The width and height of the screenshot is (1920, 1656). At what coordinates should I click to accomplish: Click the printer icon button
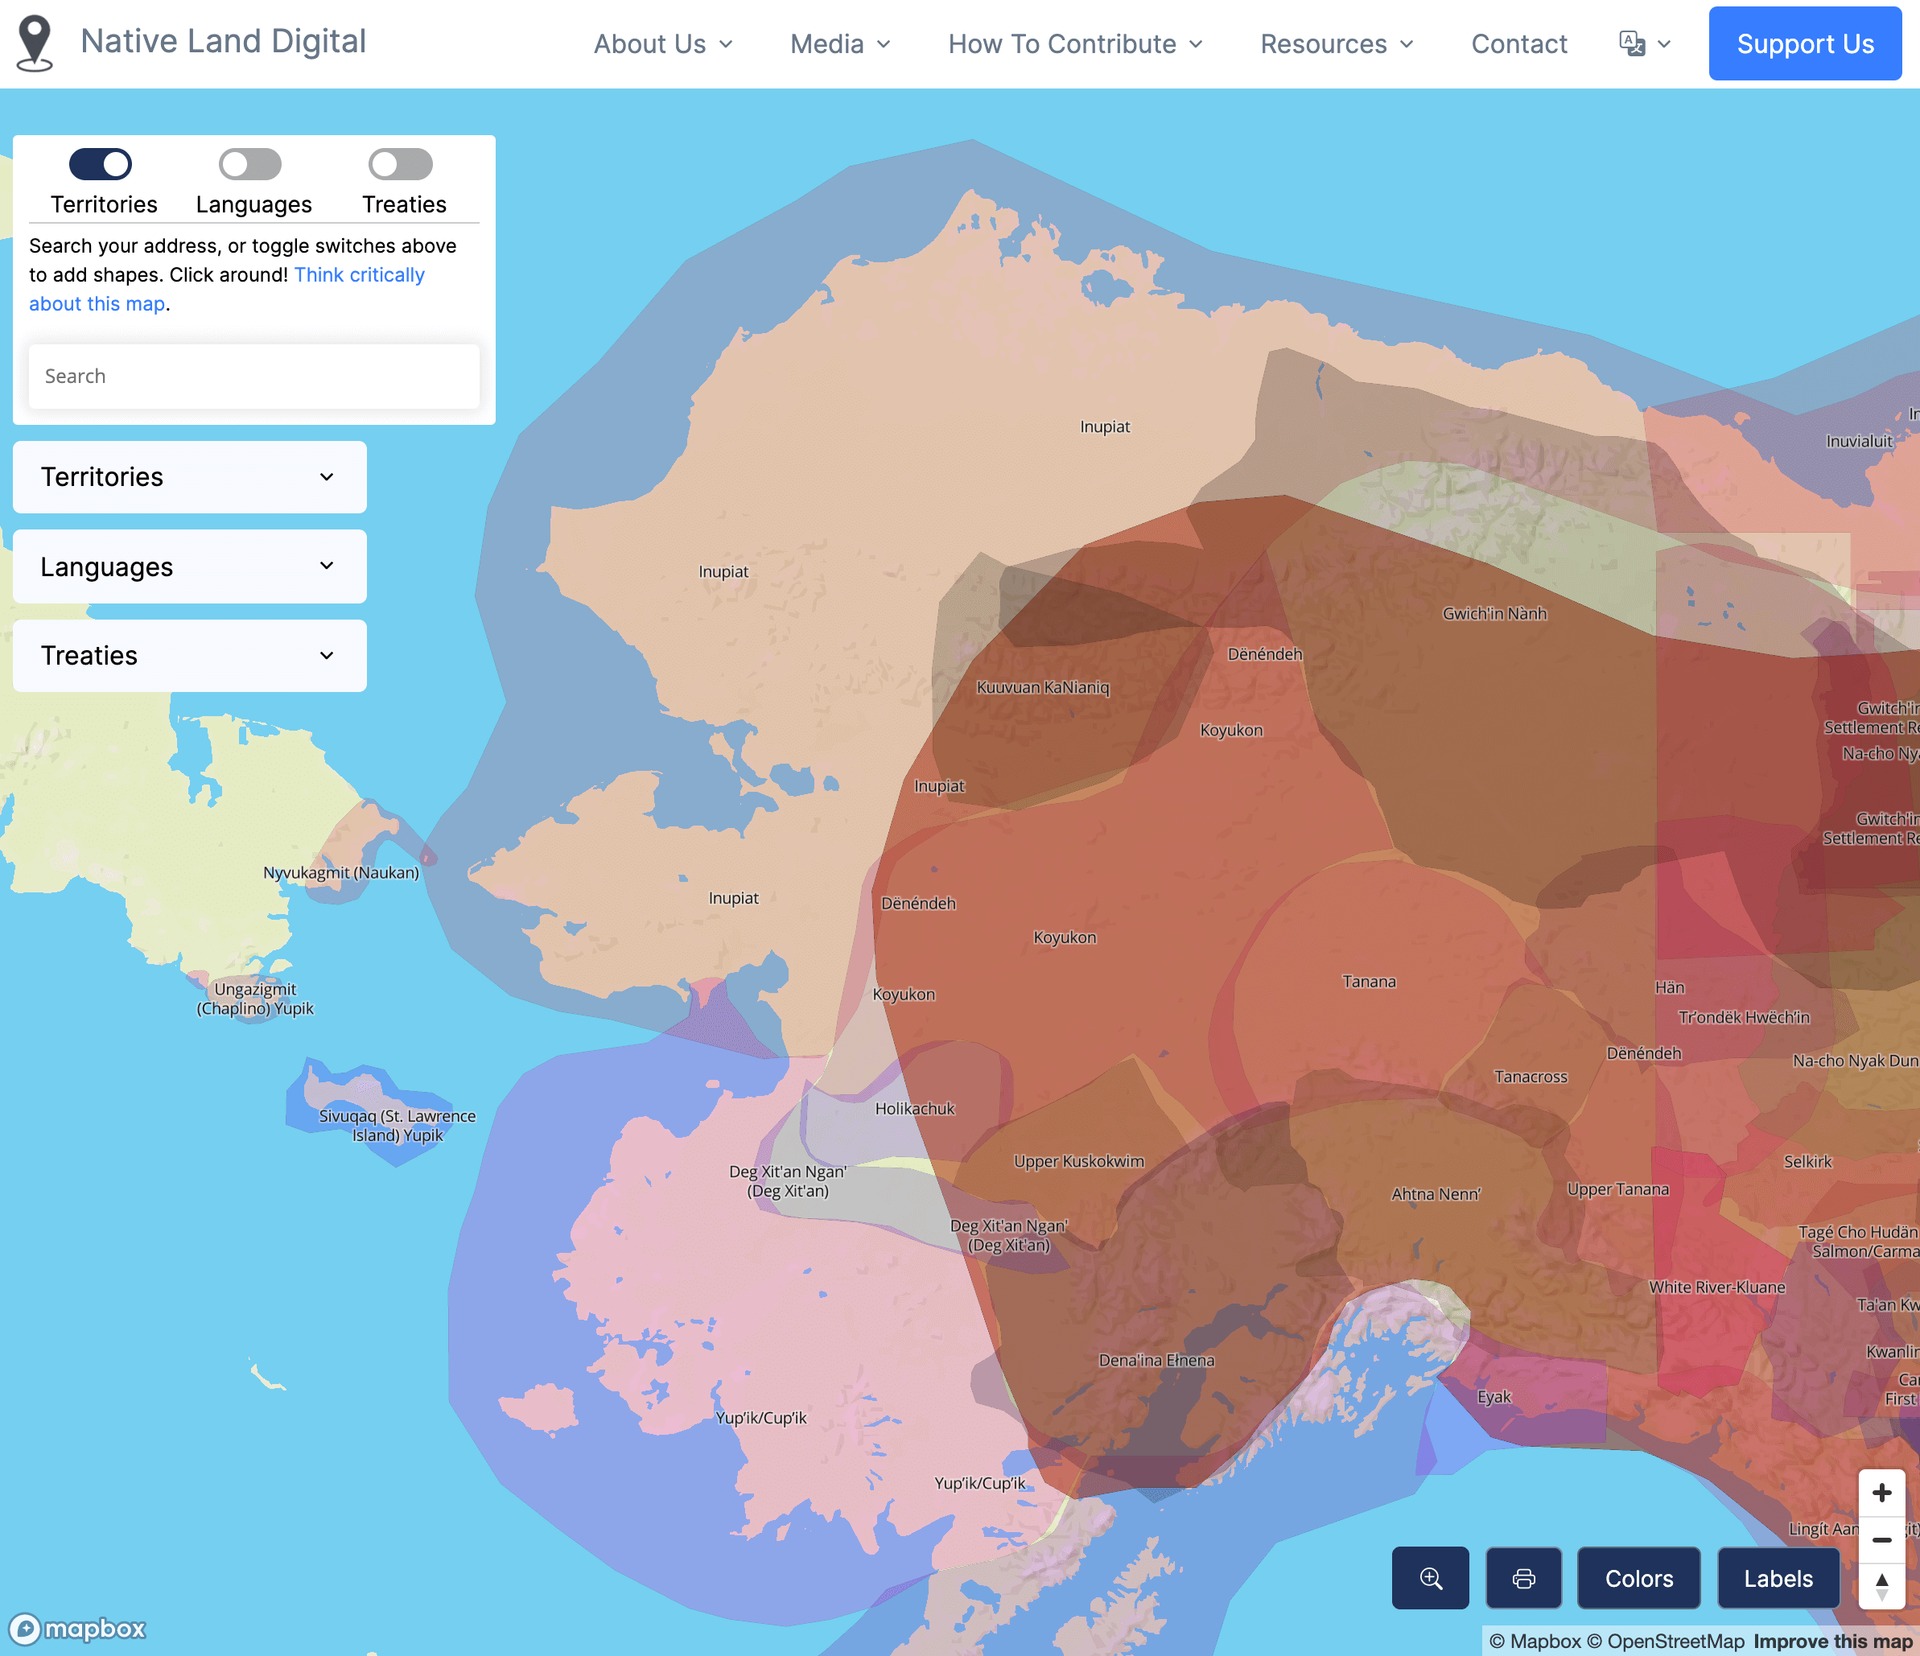click(x=1523, y=1578)
